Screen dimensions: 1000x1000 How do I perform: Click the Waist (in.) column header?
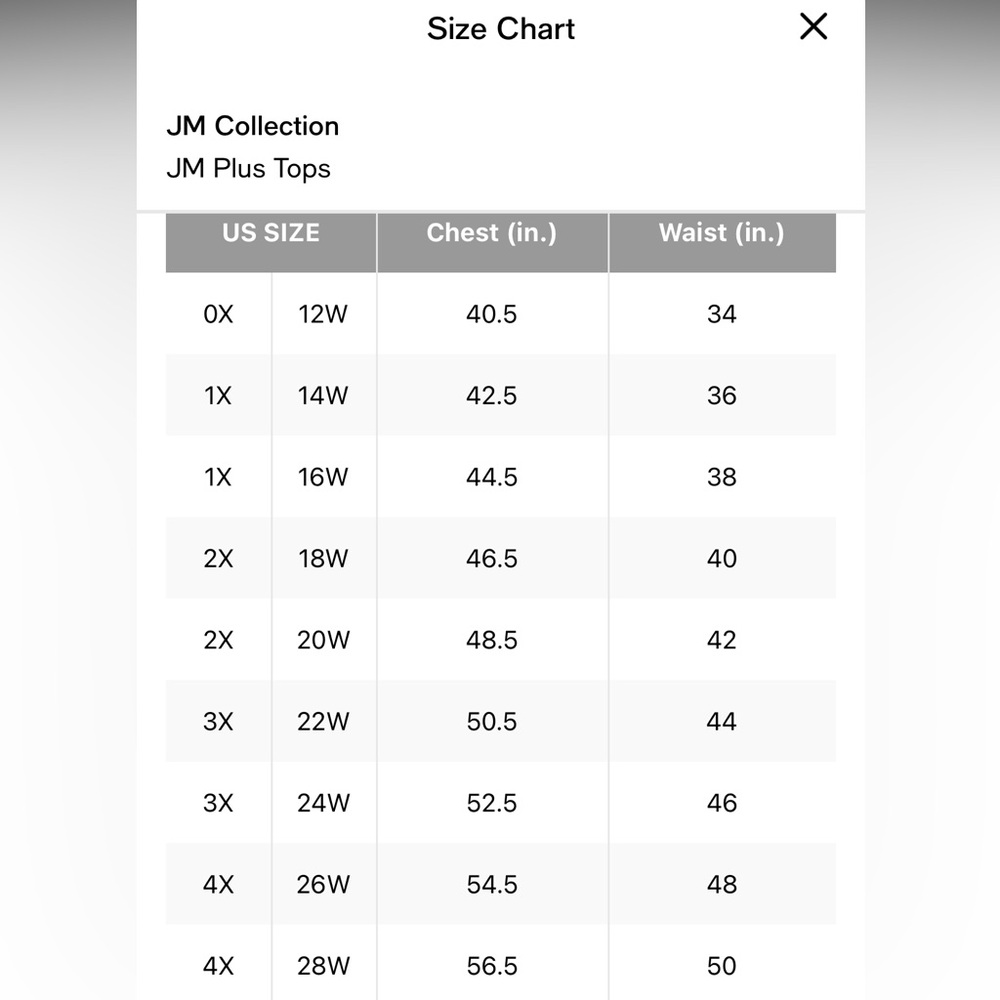[721, 233]
